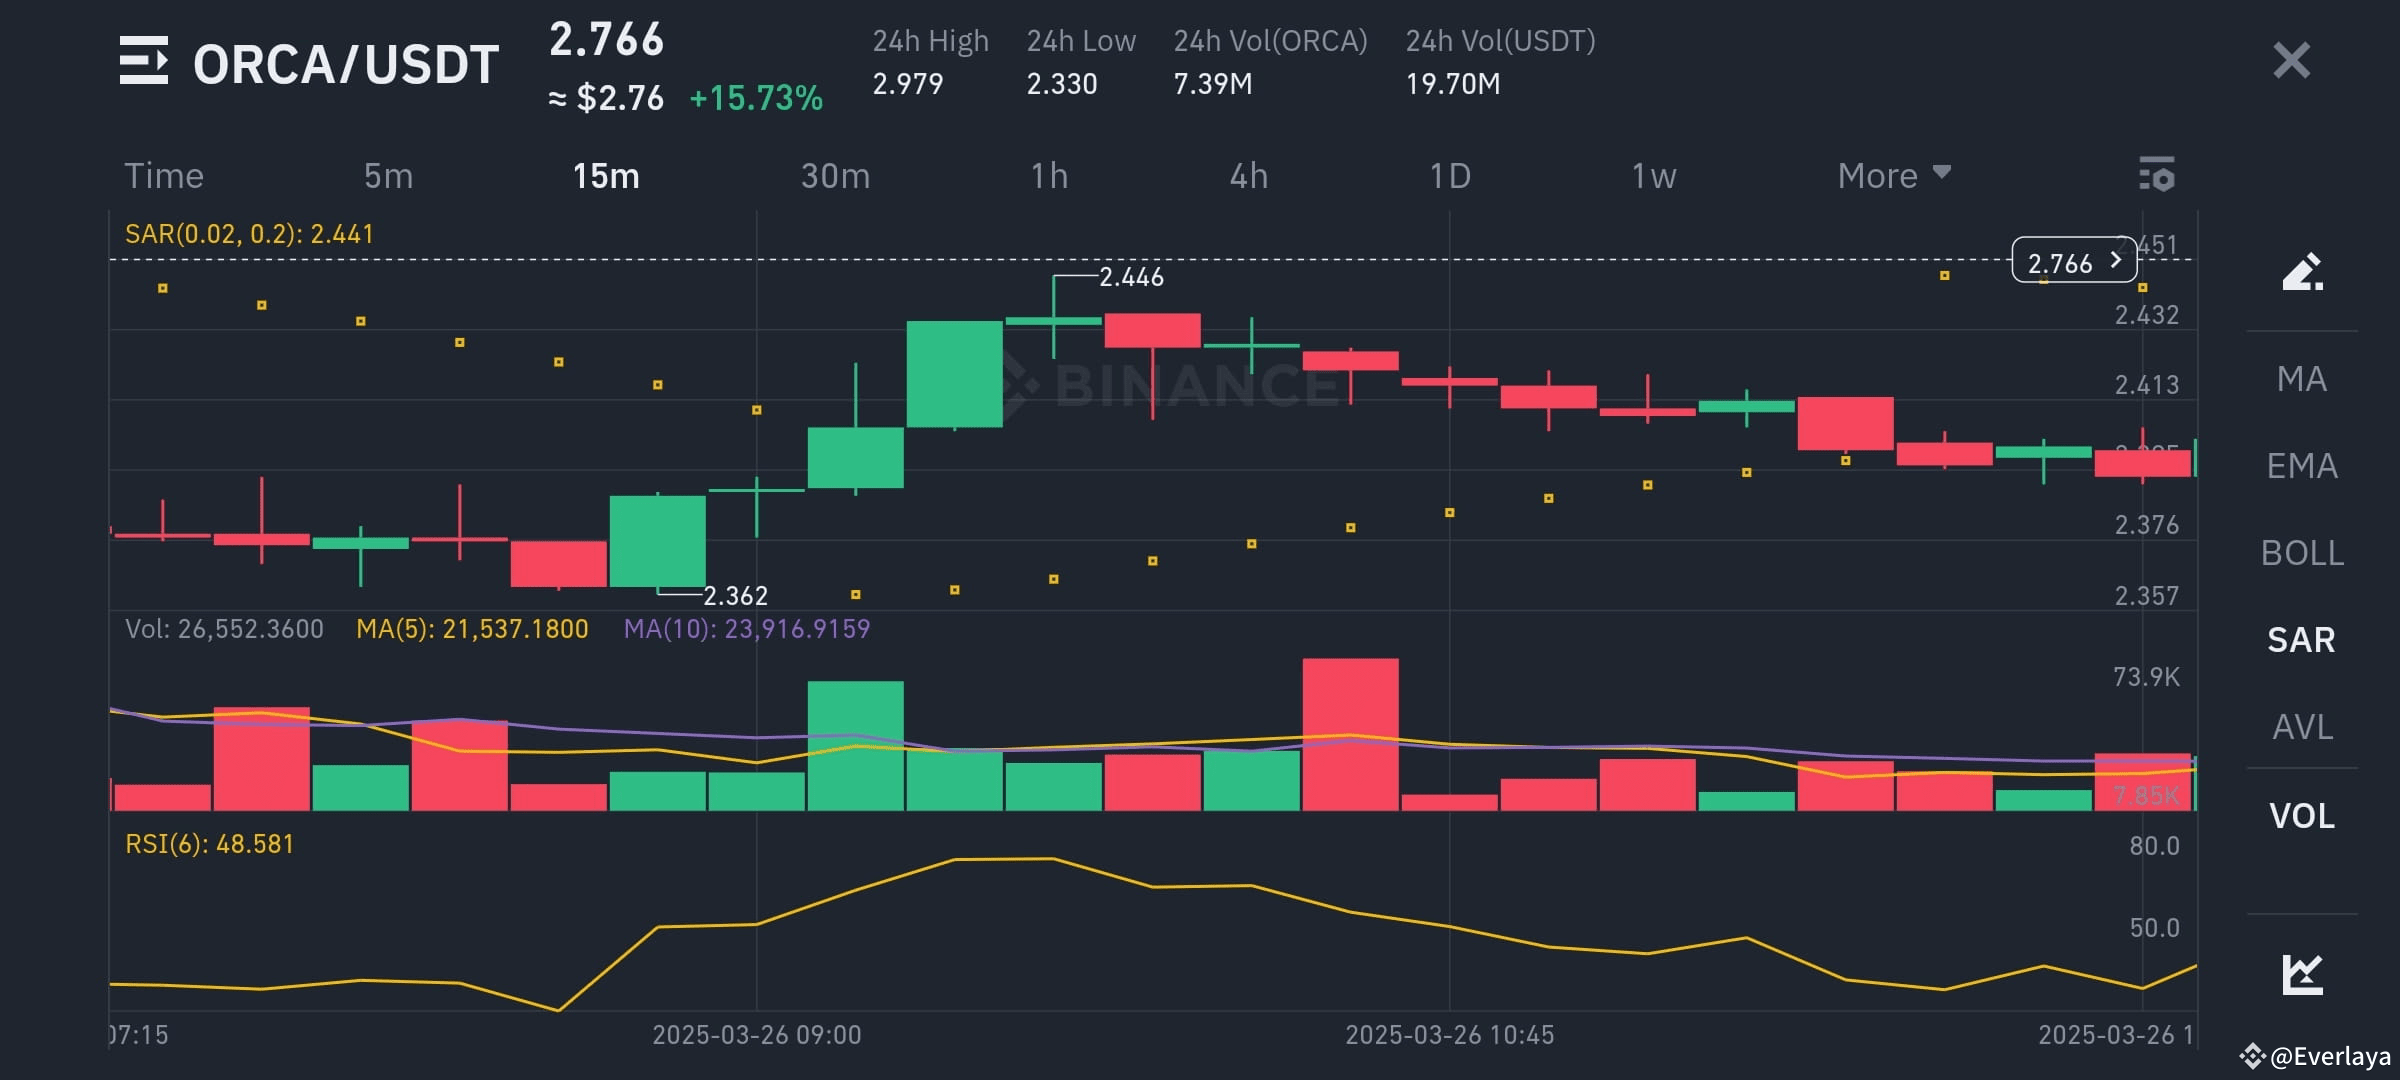
Task: Switch to the 1h timeframe tab
Action: click(1050, 175)
